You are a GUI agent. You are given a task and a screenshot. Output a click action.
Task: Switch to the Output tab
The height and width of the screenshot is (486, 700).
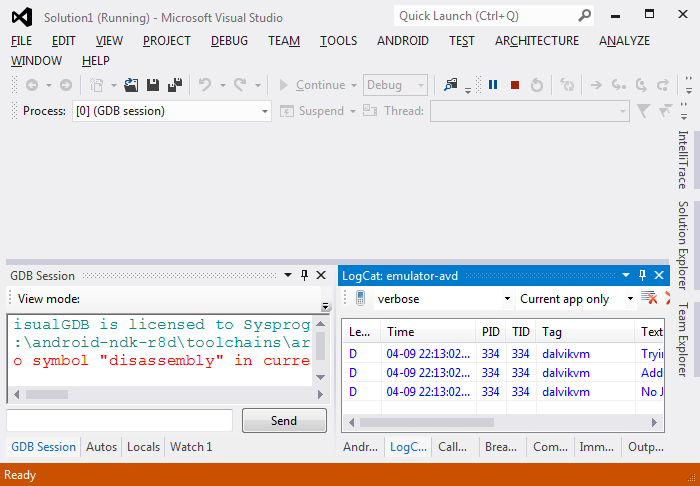pyautogui.click(x=646, y=447)
